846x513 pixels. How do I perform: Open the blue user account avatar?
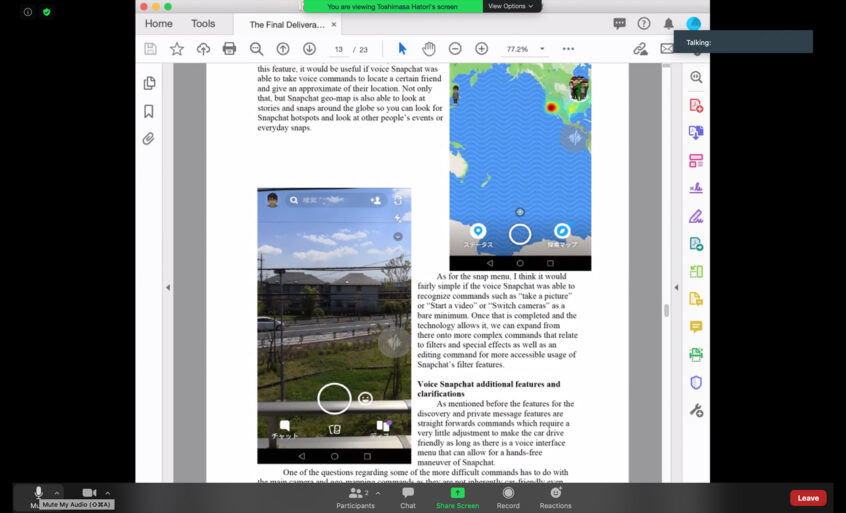[693, 23]
